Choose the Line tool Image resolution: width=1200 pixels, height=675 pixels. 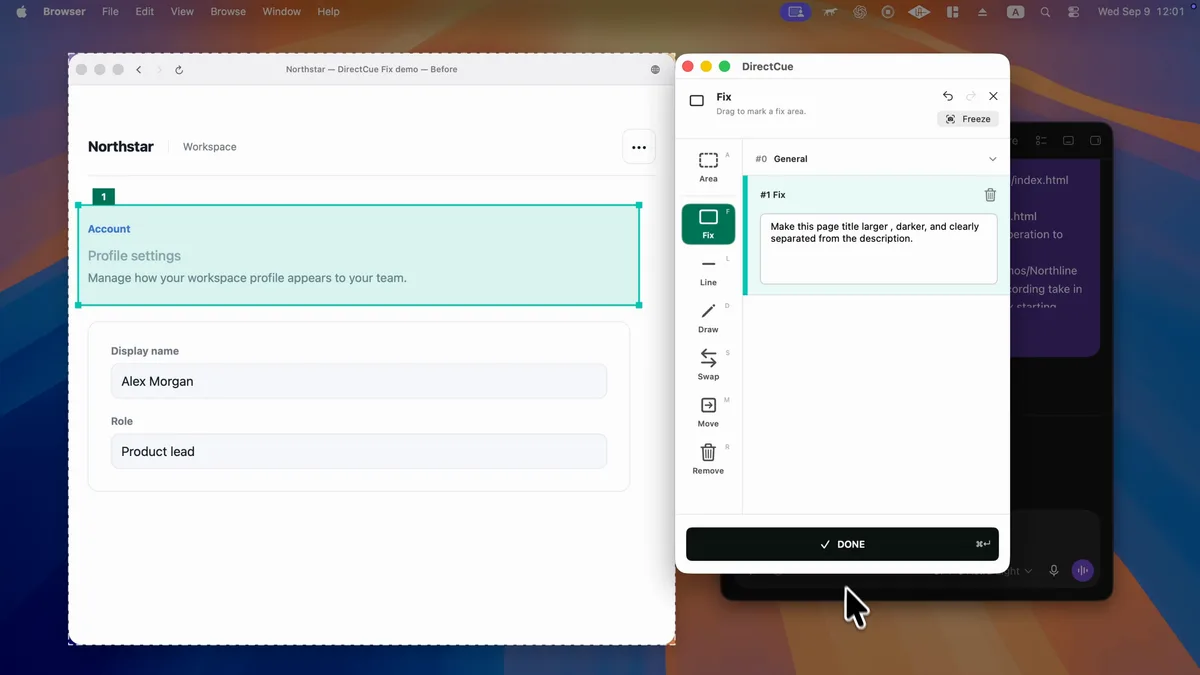tap(708, 271)
